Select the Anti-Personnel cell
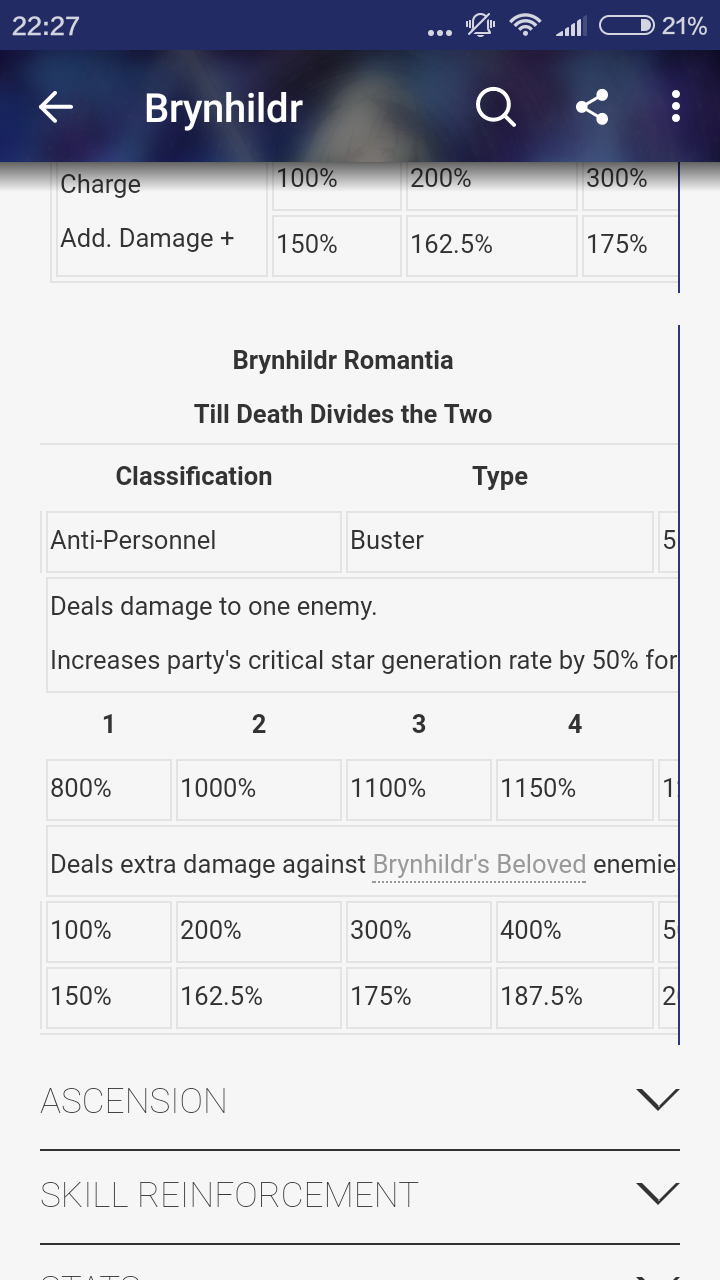 (x=193, y=541)
